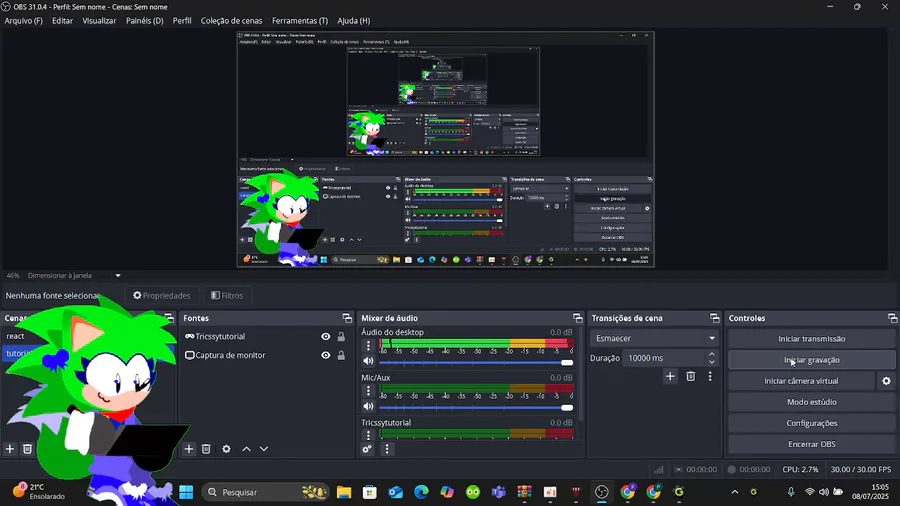900x506 pixels.
Task: Move source down with arrow icon
Action: [264, 449]
